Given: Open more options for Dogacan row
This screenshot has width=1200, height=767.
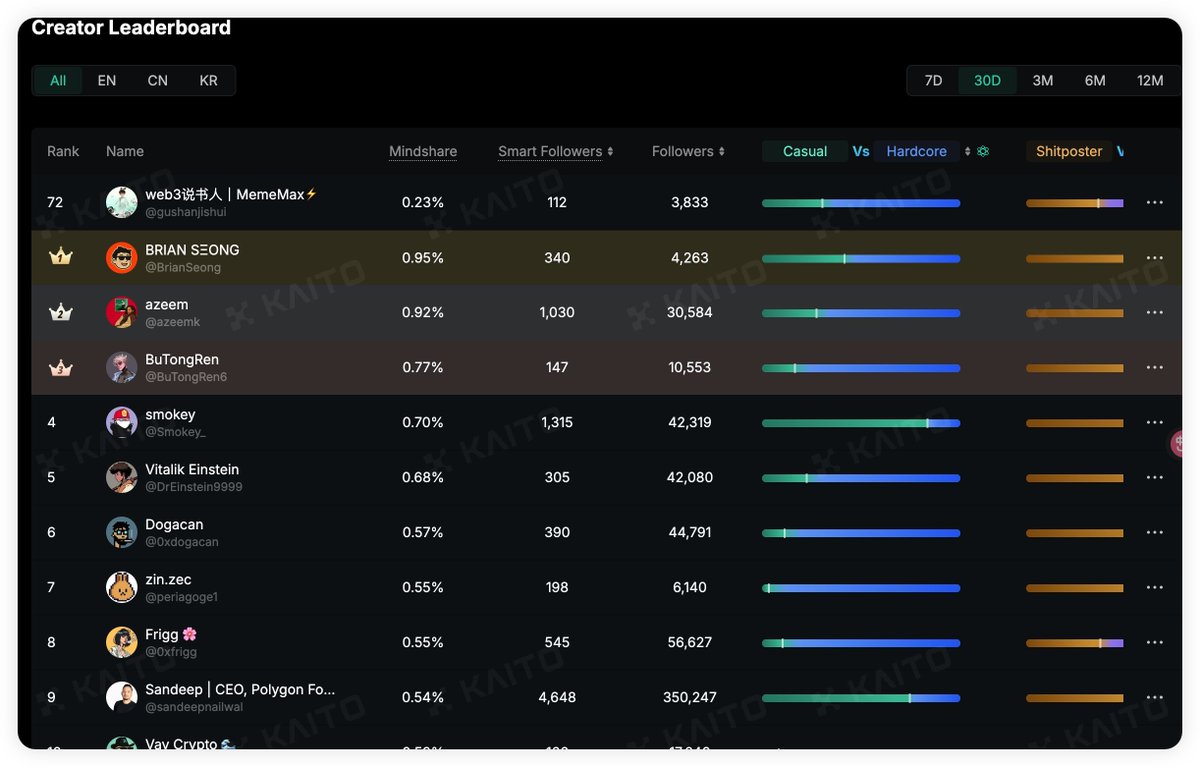Looking at the screenshot, I should (1154, 532).
